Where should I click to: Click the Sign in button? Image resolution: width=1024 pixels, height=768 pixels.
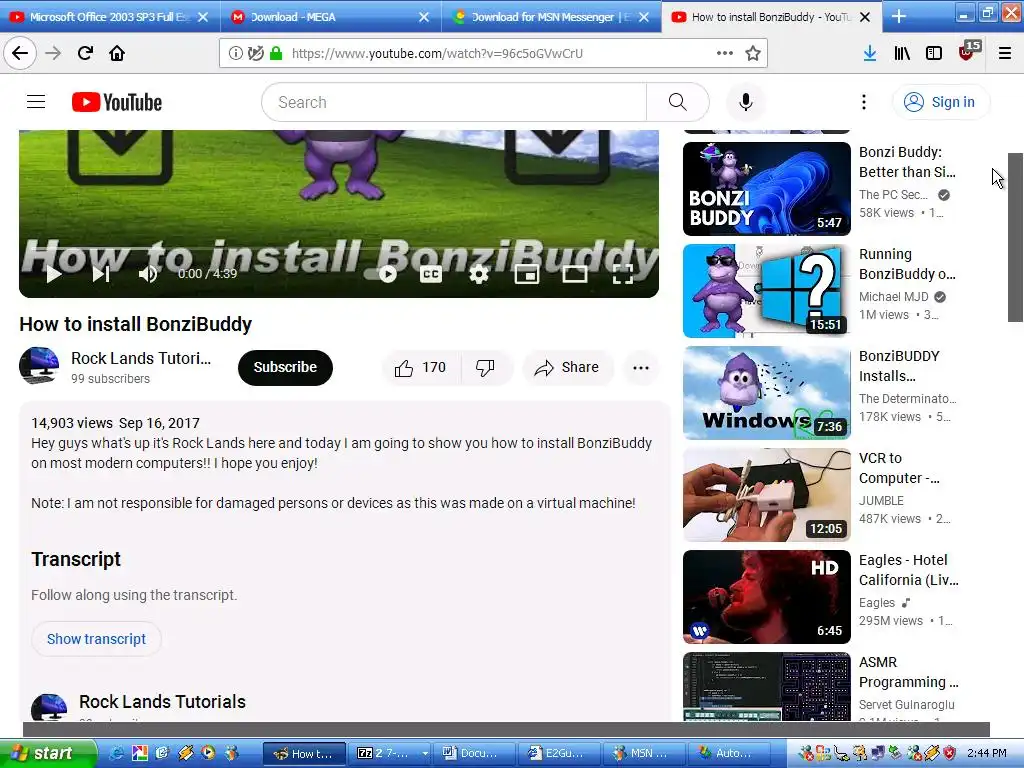(940, 102)
